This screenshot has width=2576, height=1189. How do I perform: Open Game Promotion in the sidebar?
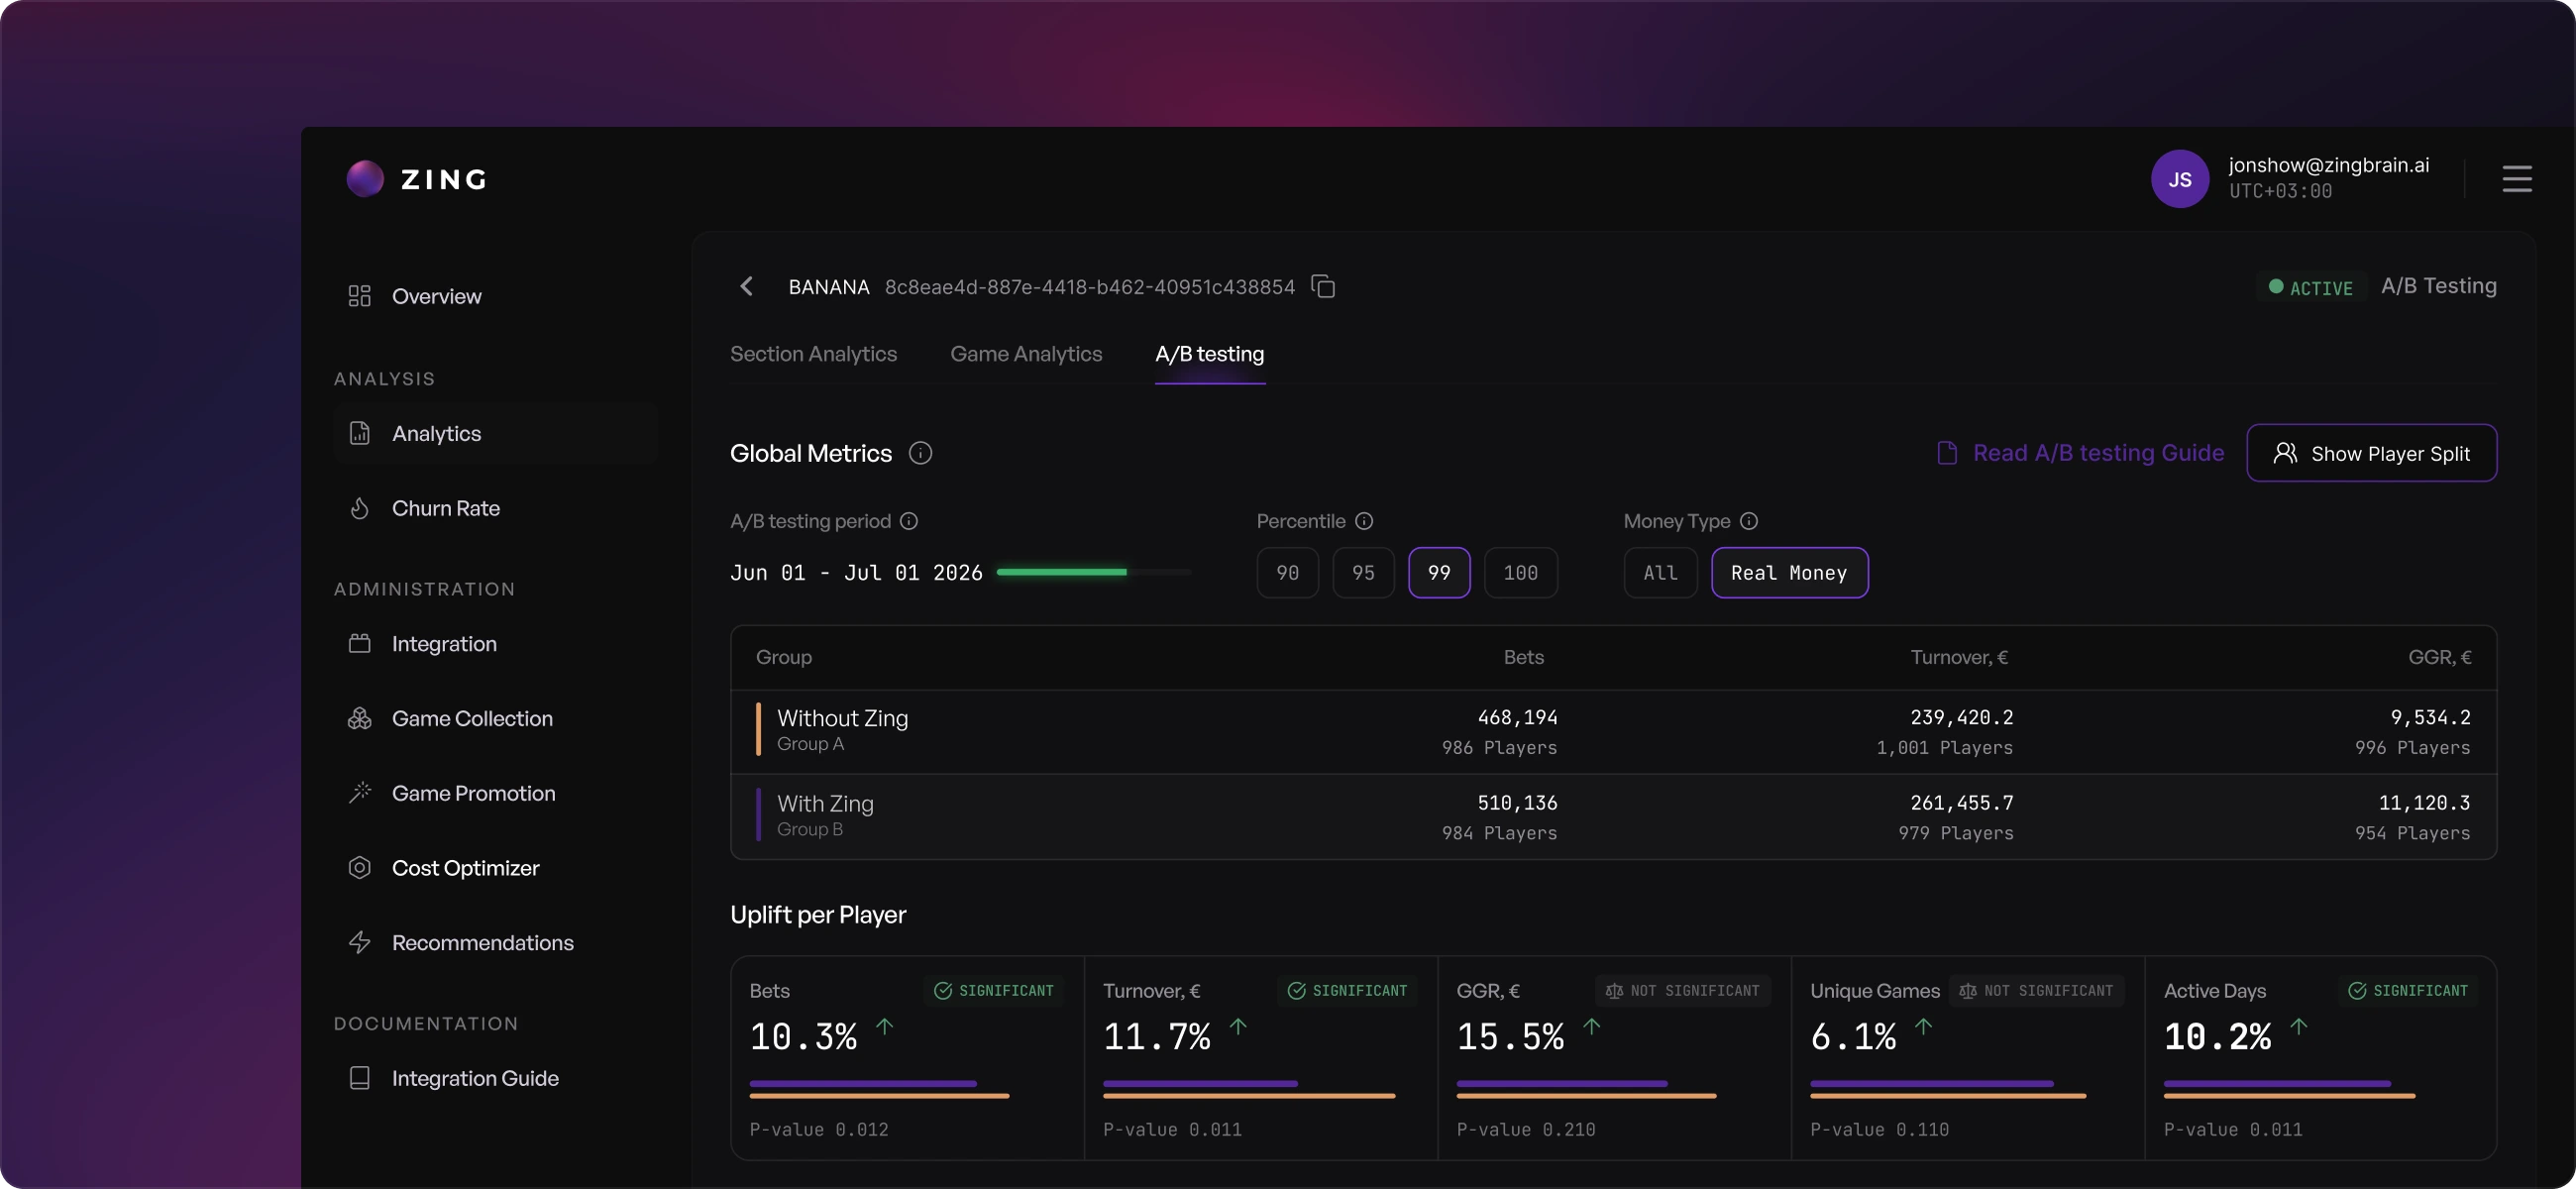[x=495, y=792]
